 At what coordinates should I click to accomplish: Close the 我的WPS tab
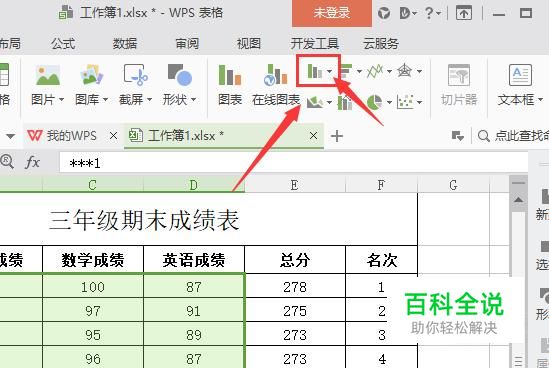[113, 136]
